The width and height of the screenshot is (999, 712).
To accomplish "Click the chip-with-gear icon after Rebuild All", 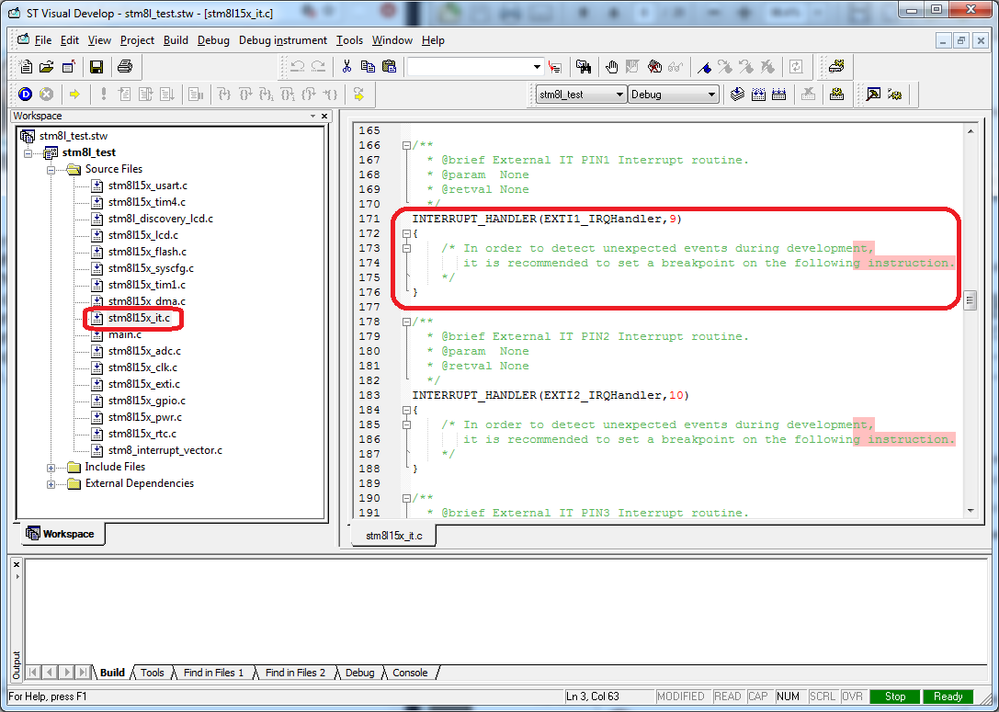I will 837,94.
